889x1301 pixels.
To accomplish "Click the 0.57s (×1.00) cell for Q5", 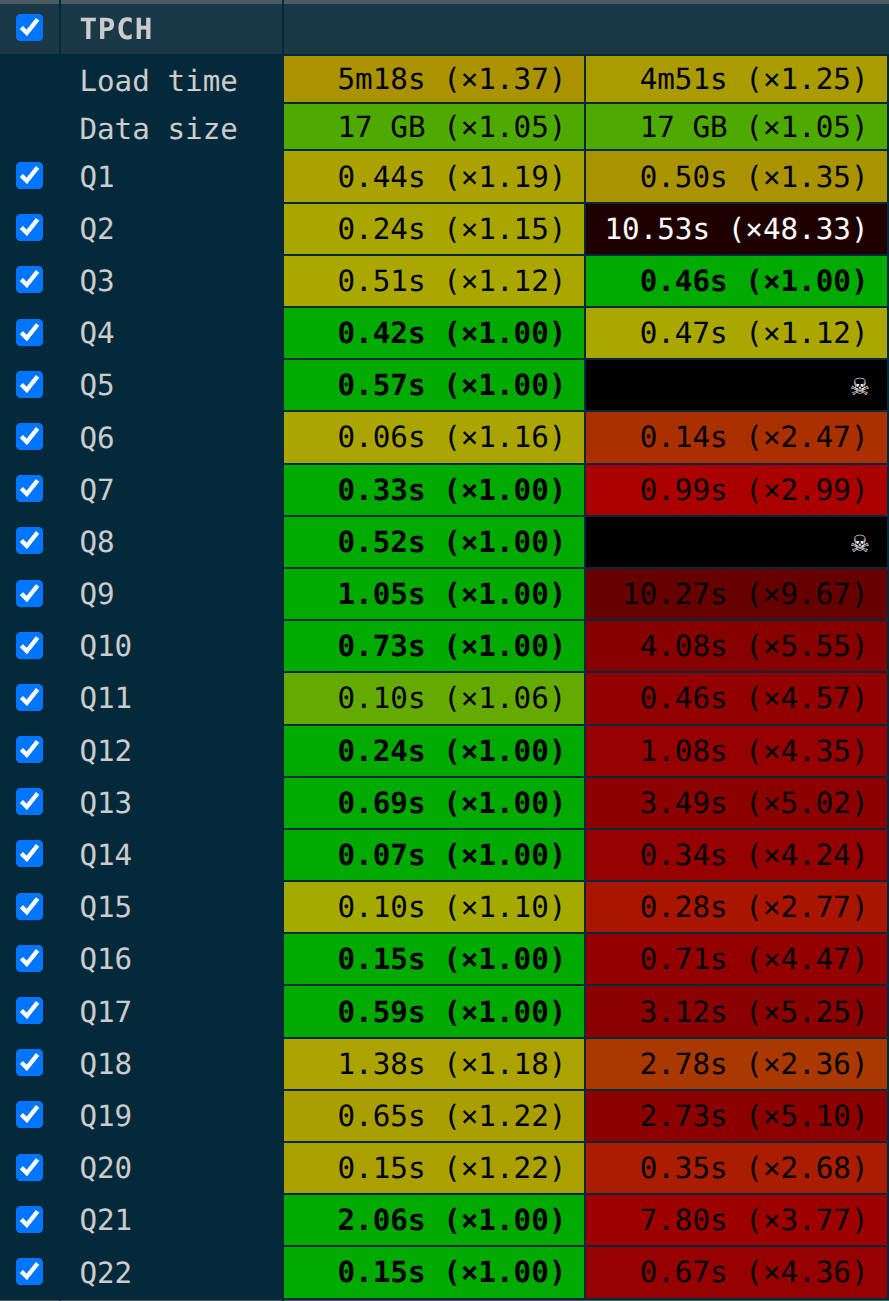I will pos(434,385).
